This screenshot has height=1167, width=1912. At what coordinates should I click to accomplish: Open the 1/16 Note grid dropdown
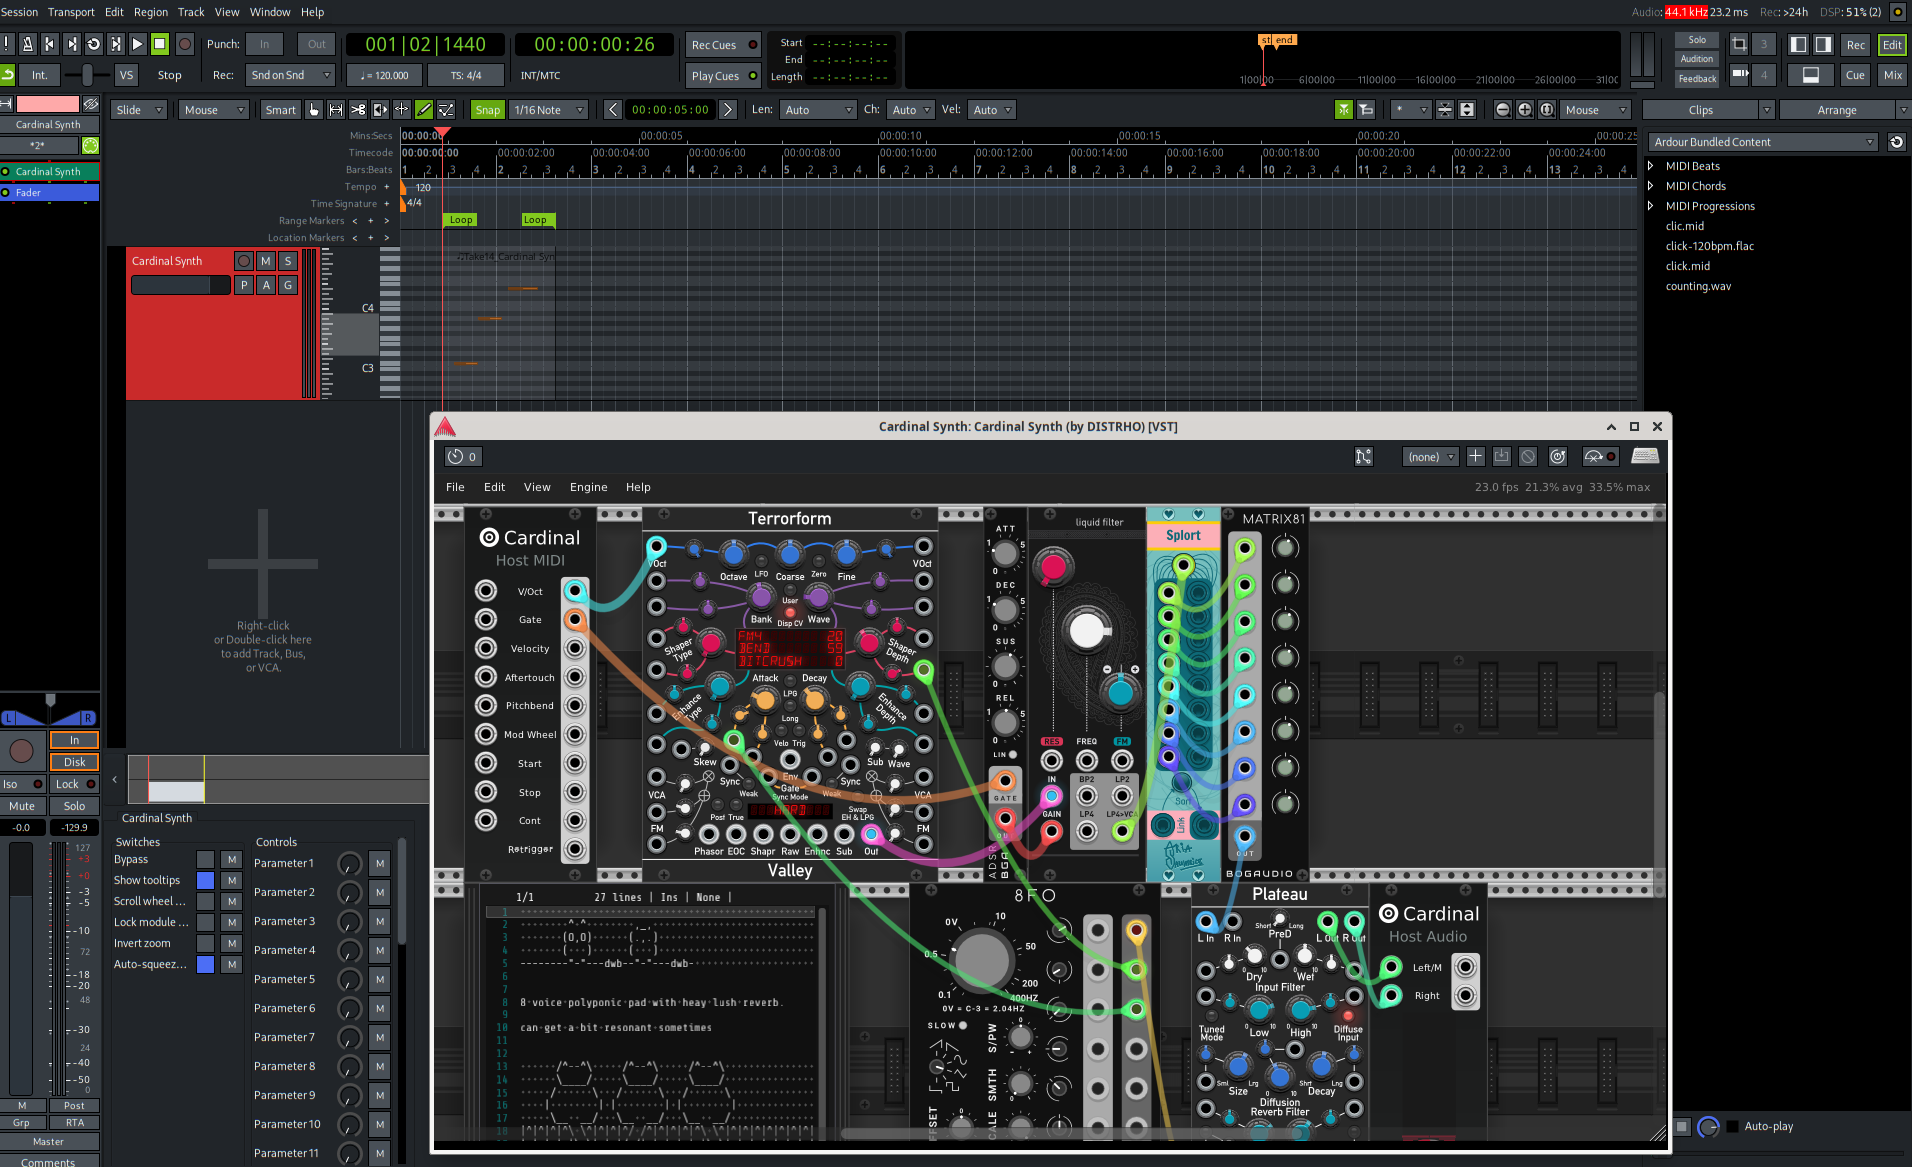[548, 110]
